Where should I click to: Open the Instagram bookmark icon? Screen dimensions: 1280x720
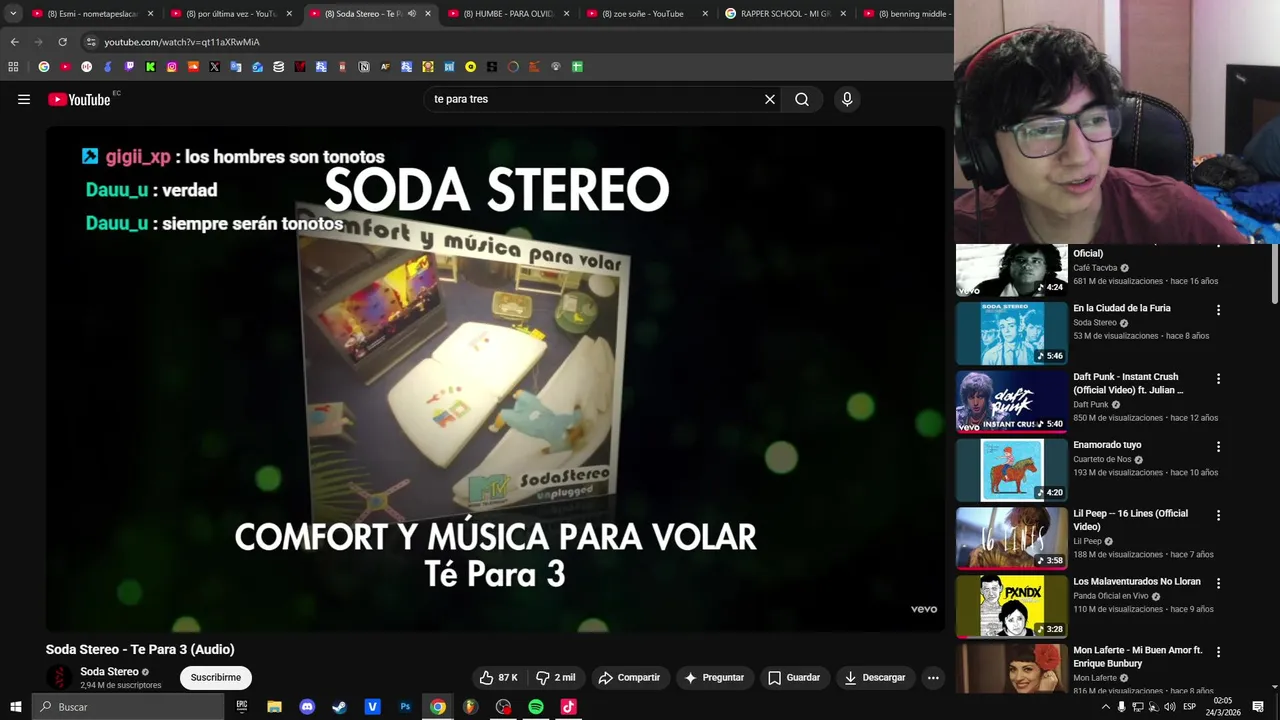172,67
